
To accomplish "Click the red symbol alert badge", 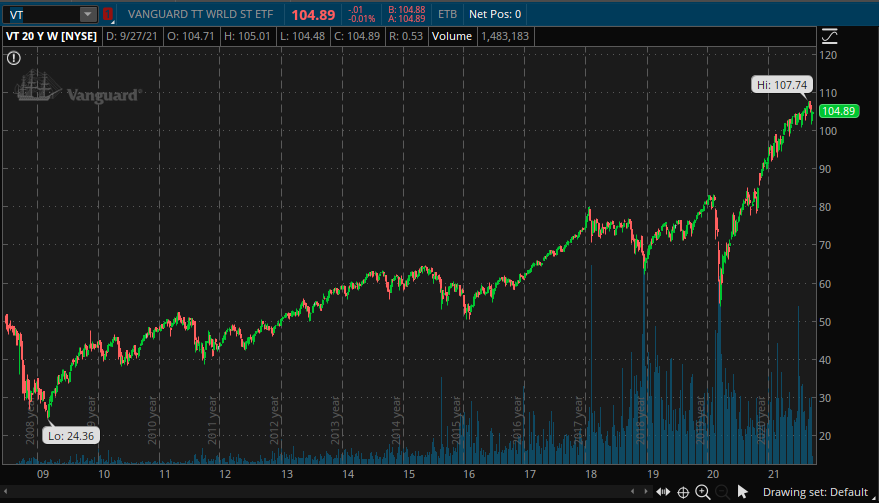I will coord(108,14).
